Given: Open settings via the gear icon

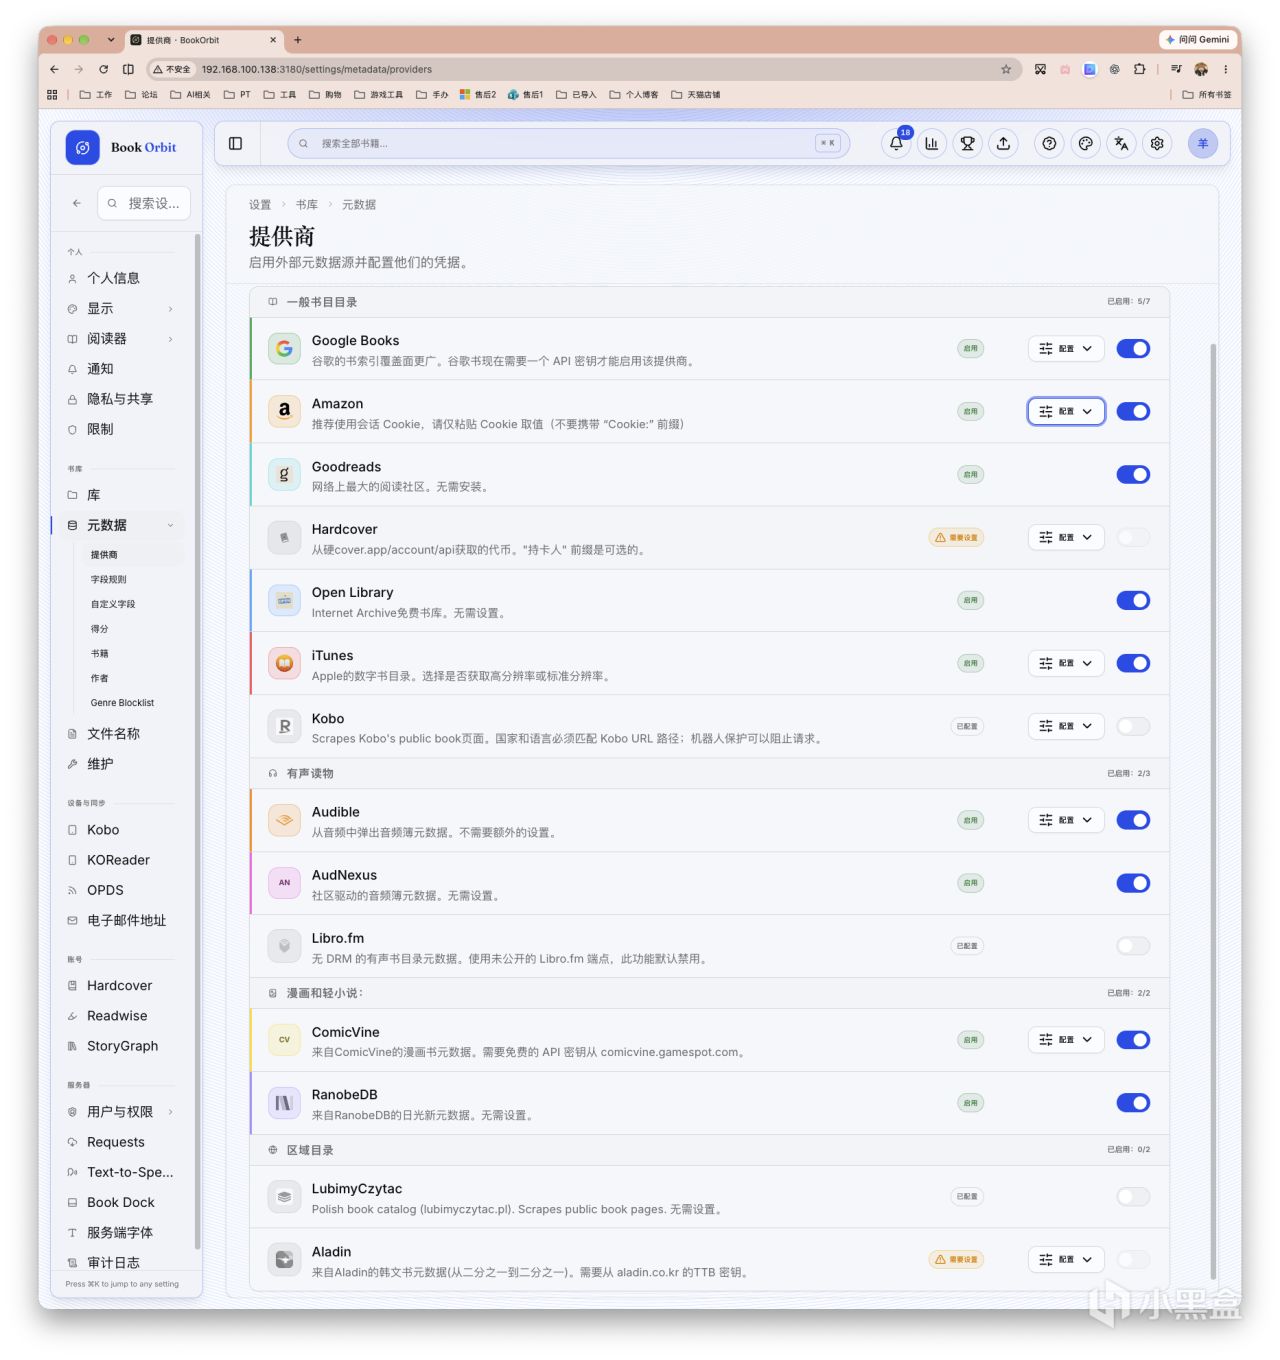Looking at the screenshot, I should pos(1157,144).
